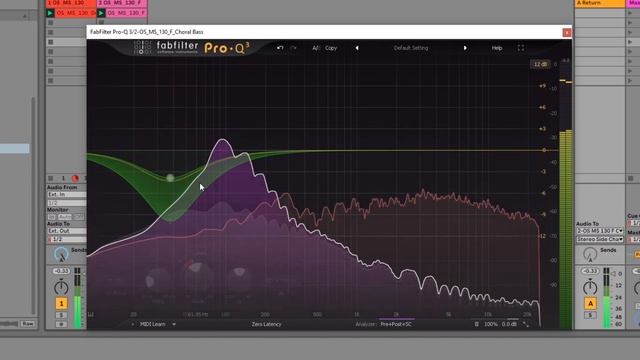Copy the current EQ state

[331, 48]
